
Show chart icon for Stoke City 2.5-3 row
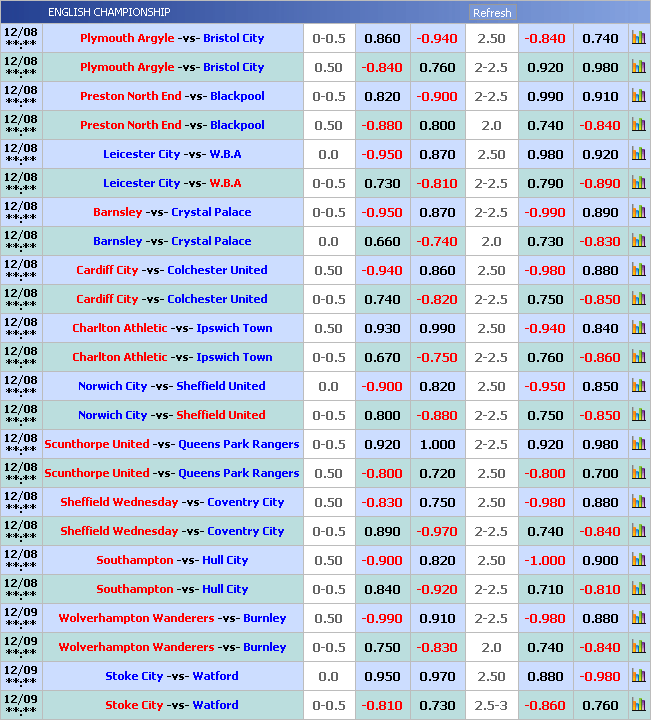click(639, 705)
